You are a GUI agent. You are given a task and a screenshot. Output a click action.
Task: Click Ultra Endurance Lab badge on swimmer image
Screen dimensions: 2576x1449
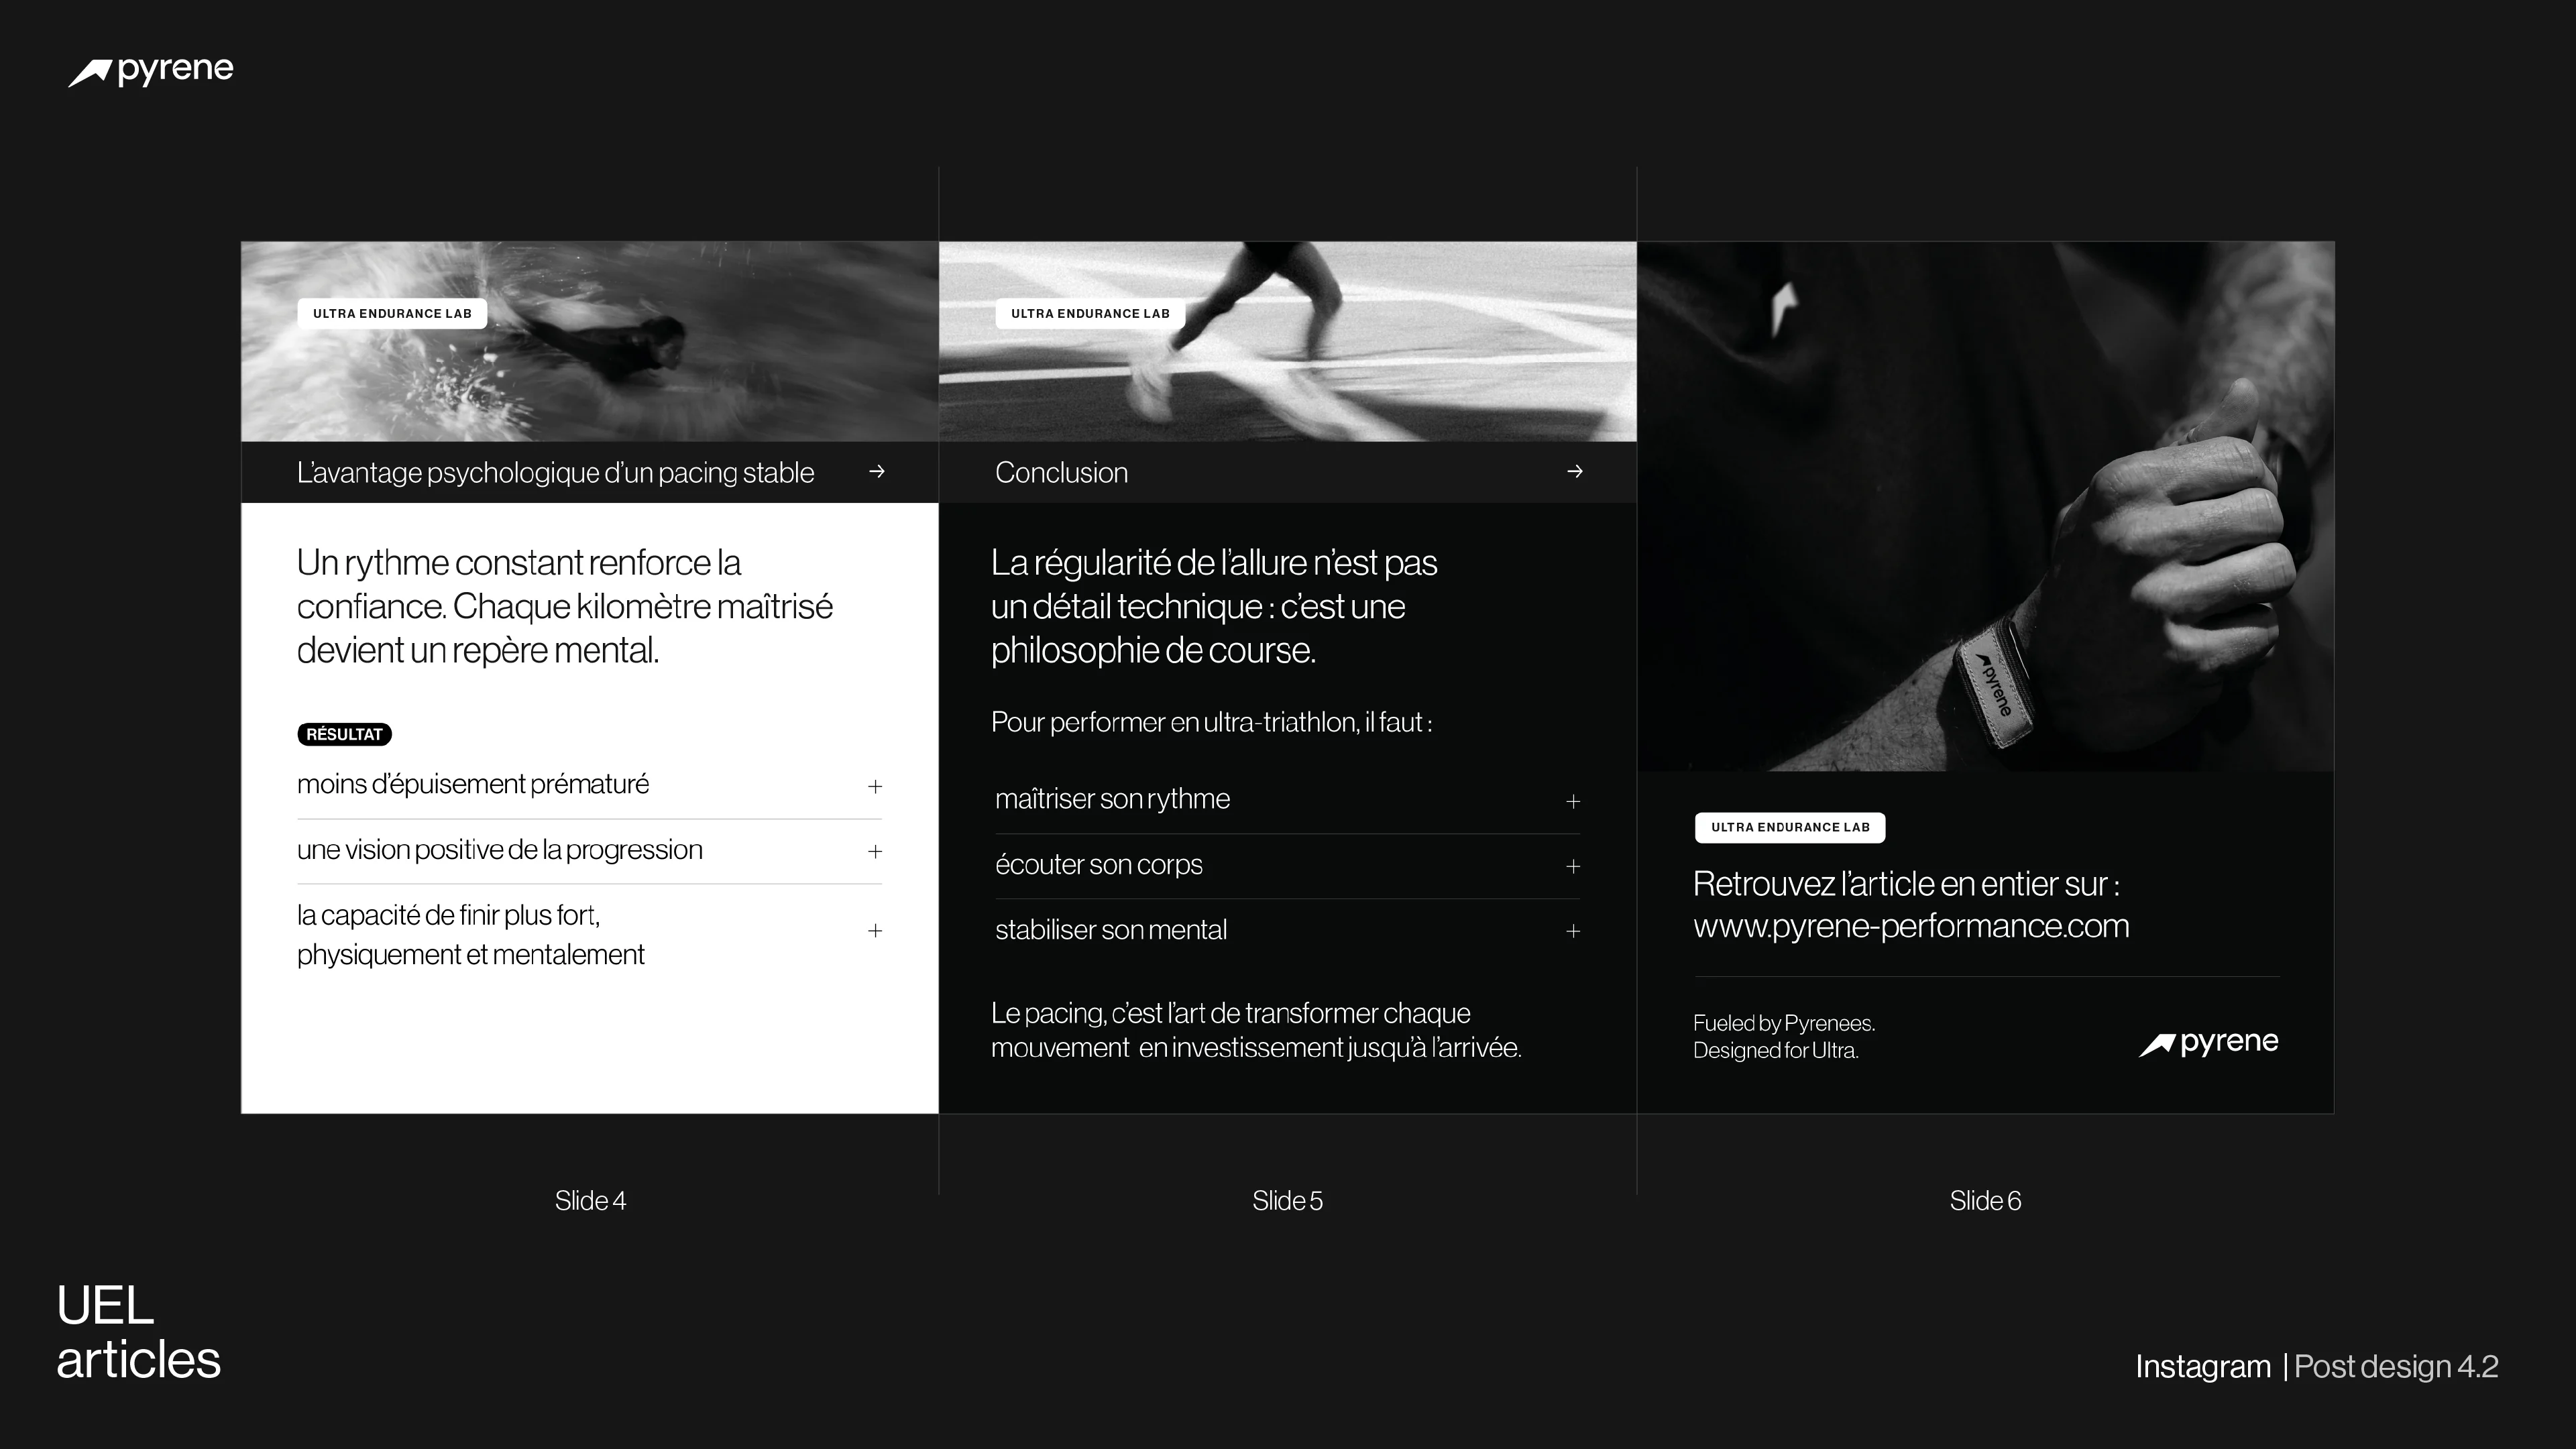(392, 313)
